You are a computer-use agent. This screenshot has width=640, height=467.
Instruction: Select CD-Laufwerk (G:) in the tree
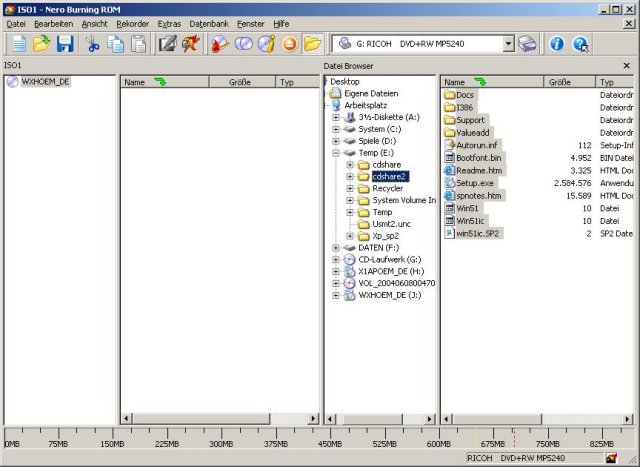point(389,260)
